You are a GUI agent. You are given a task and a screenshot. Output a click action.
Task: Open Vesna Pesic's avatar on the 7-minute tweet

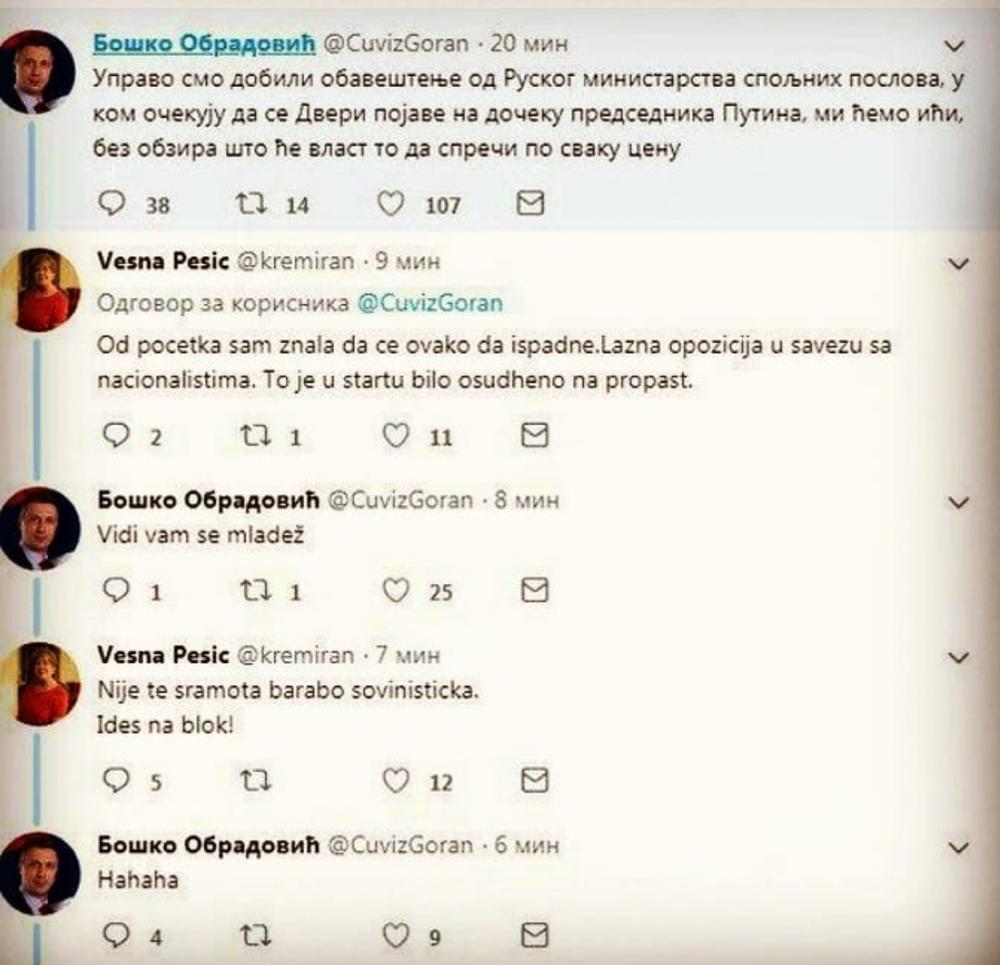click(44, 683)
